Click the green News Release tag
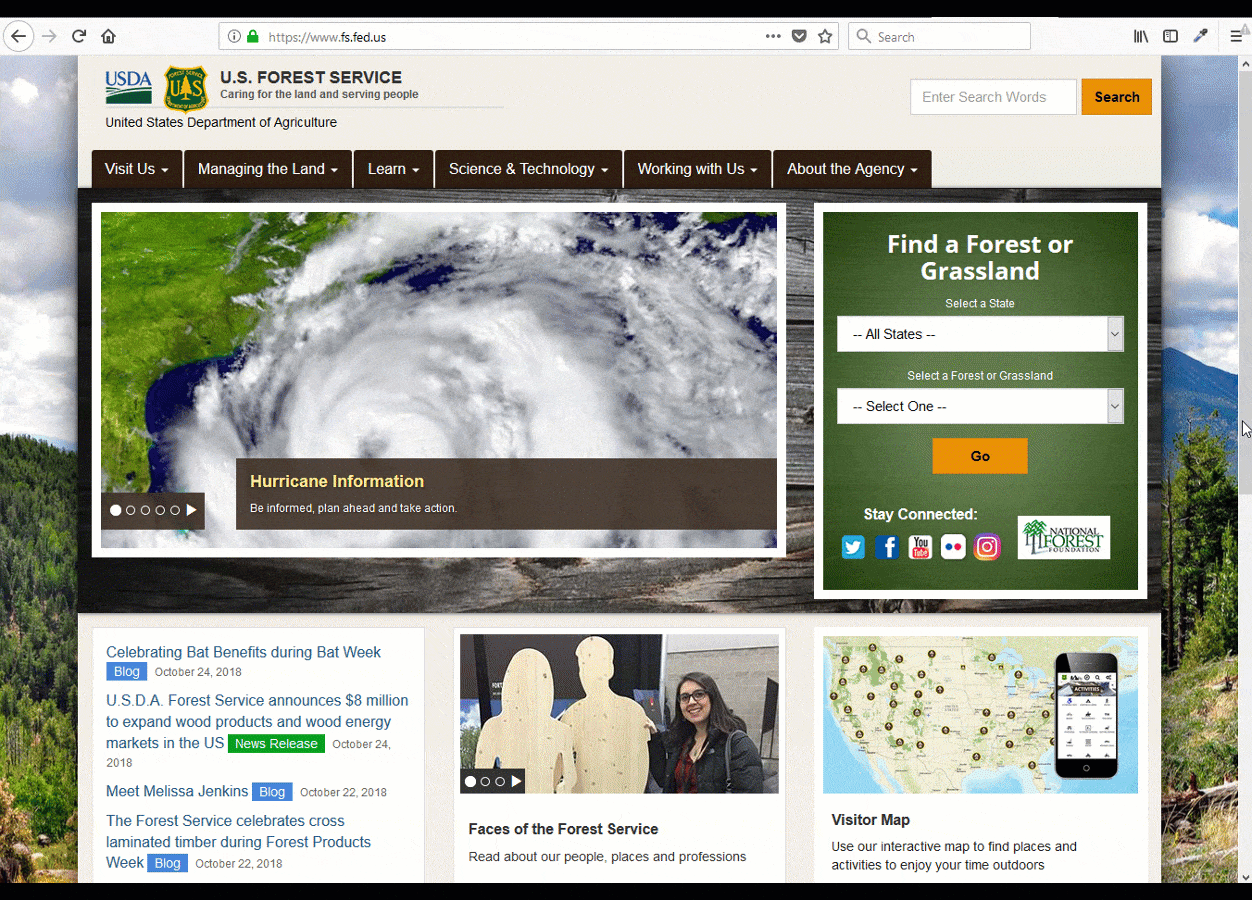Viewport: 1252px width, 900px height. pyautogui.click(x=276, y=743)
